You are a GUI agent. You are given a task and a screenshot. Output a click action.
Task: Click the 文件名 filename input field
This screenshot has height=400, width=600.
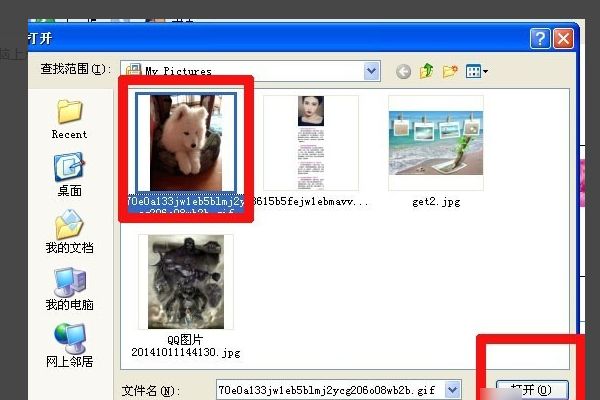click(x=331, y=390)
